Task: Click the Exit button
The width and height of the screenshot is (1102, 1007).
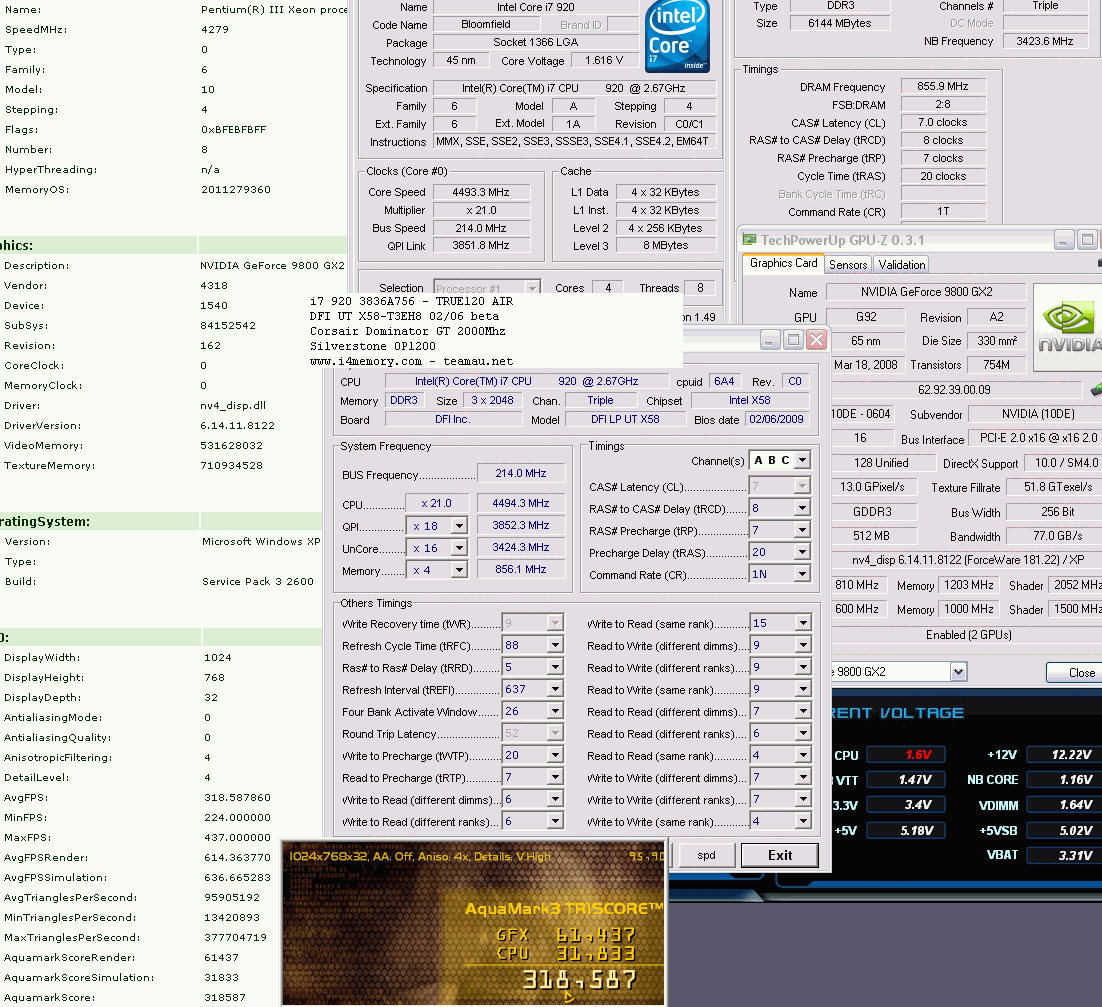Action: click(779, 855)
